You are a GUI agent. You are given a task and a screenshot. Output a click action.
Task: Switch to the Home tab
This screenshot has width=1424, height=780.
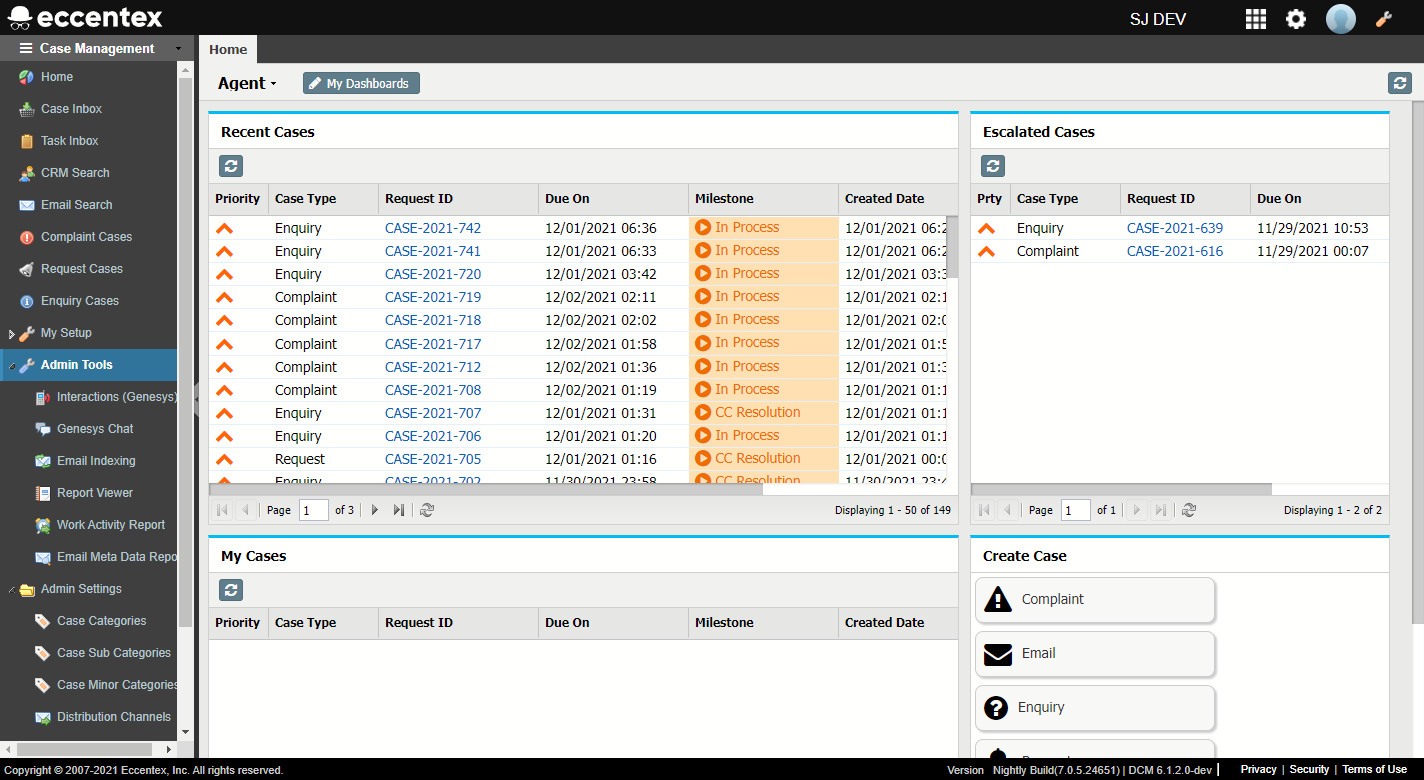pos(228,49)
